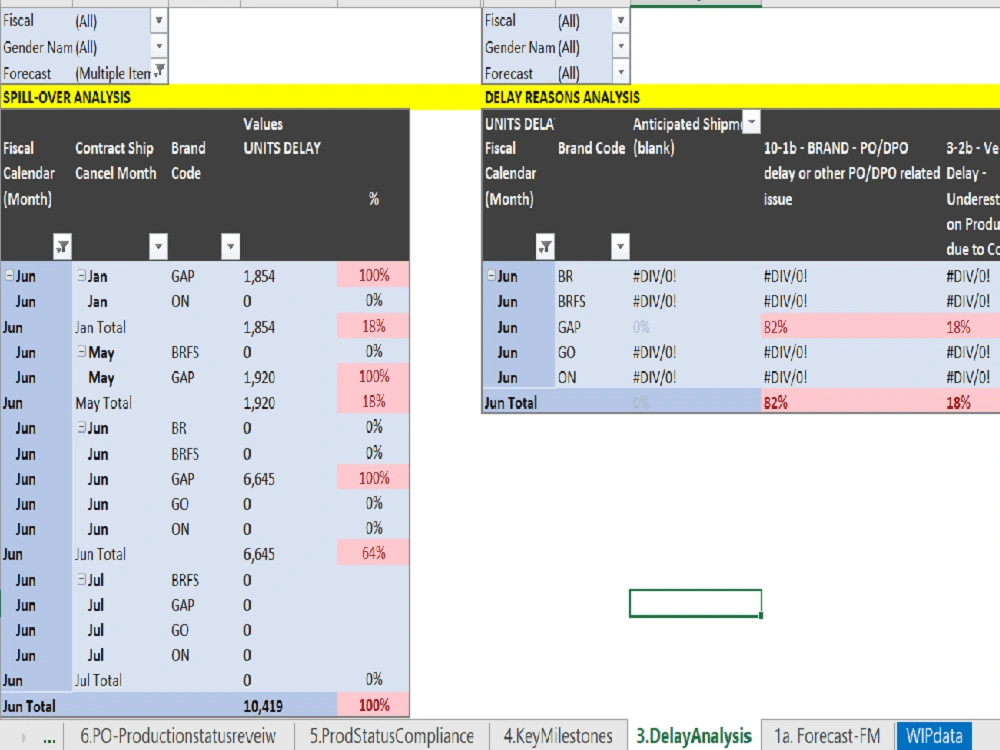Select the May Total label cell
The width and height of the screenshot is (1000, 750).
(103, 403)
